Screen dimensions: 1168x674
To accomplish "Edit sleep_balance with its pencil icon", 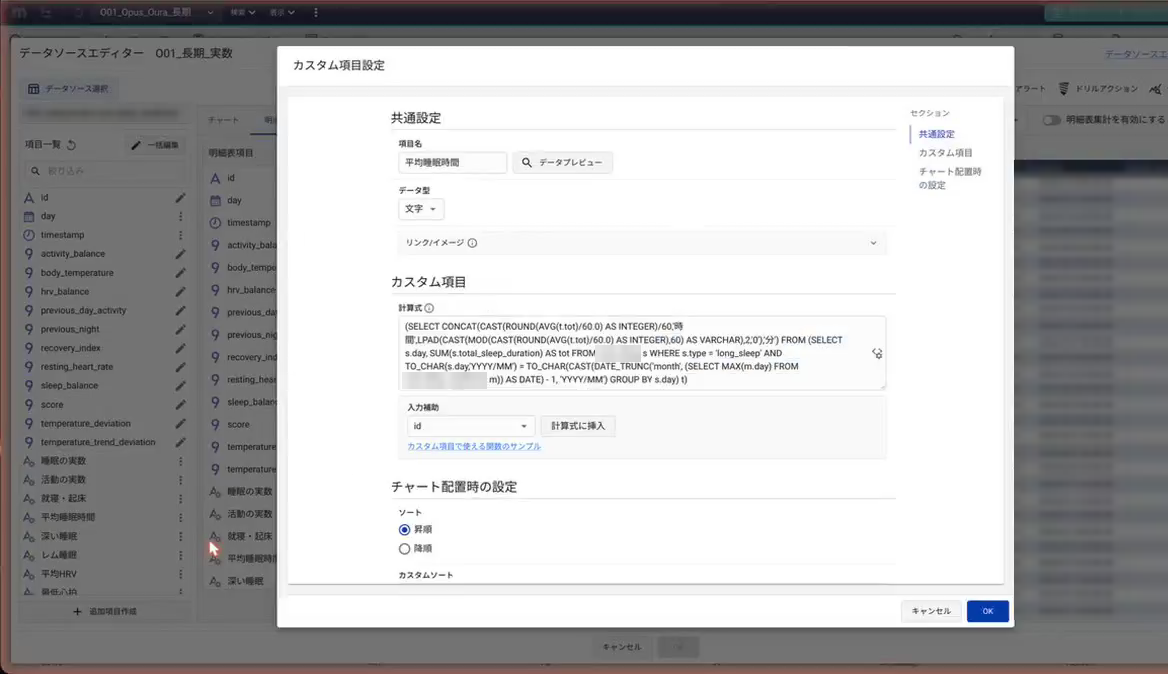I will tap(180, 386).
